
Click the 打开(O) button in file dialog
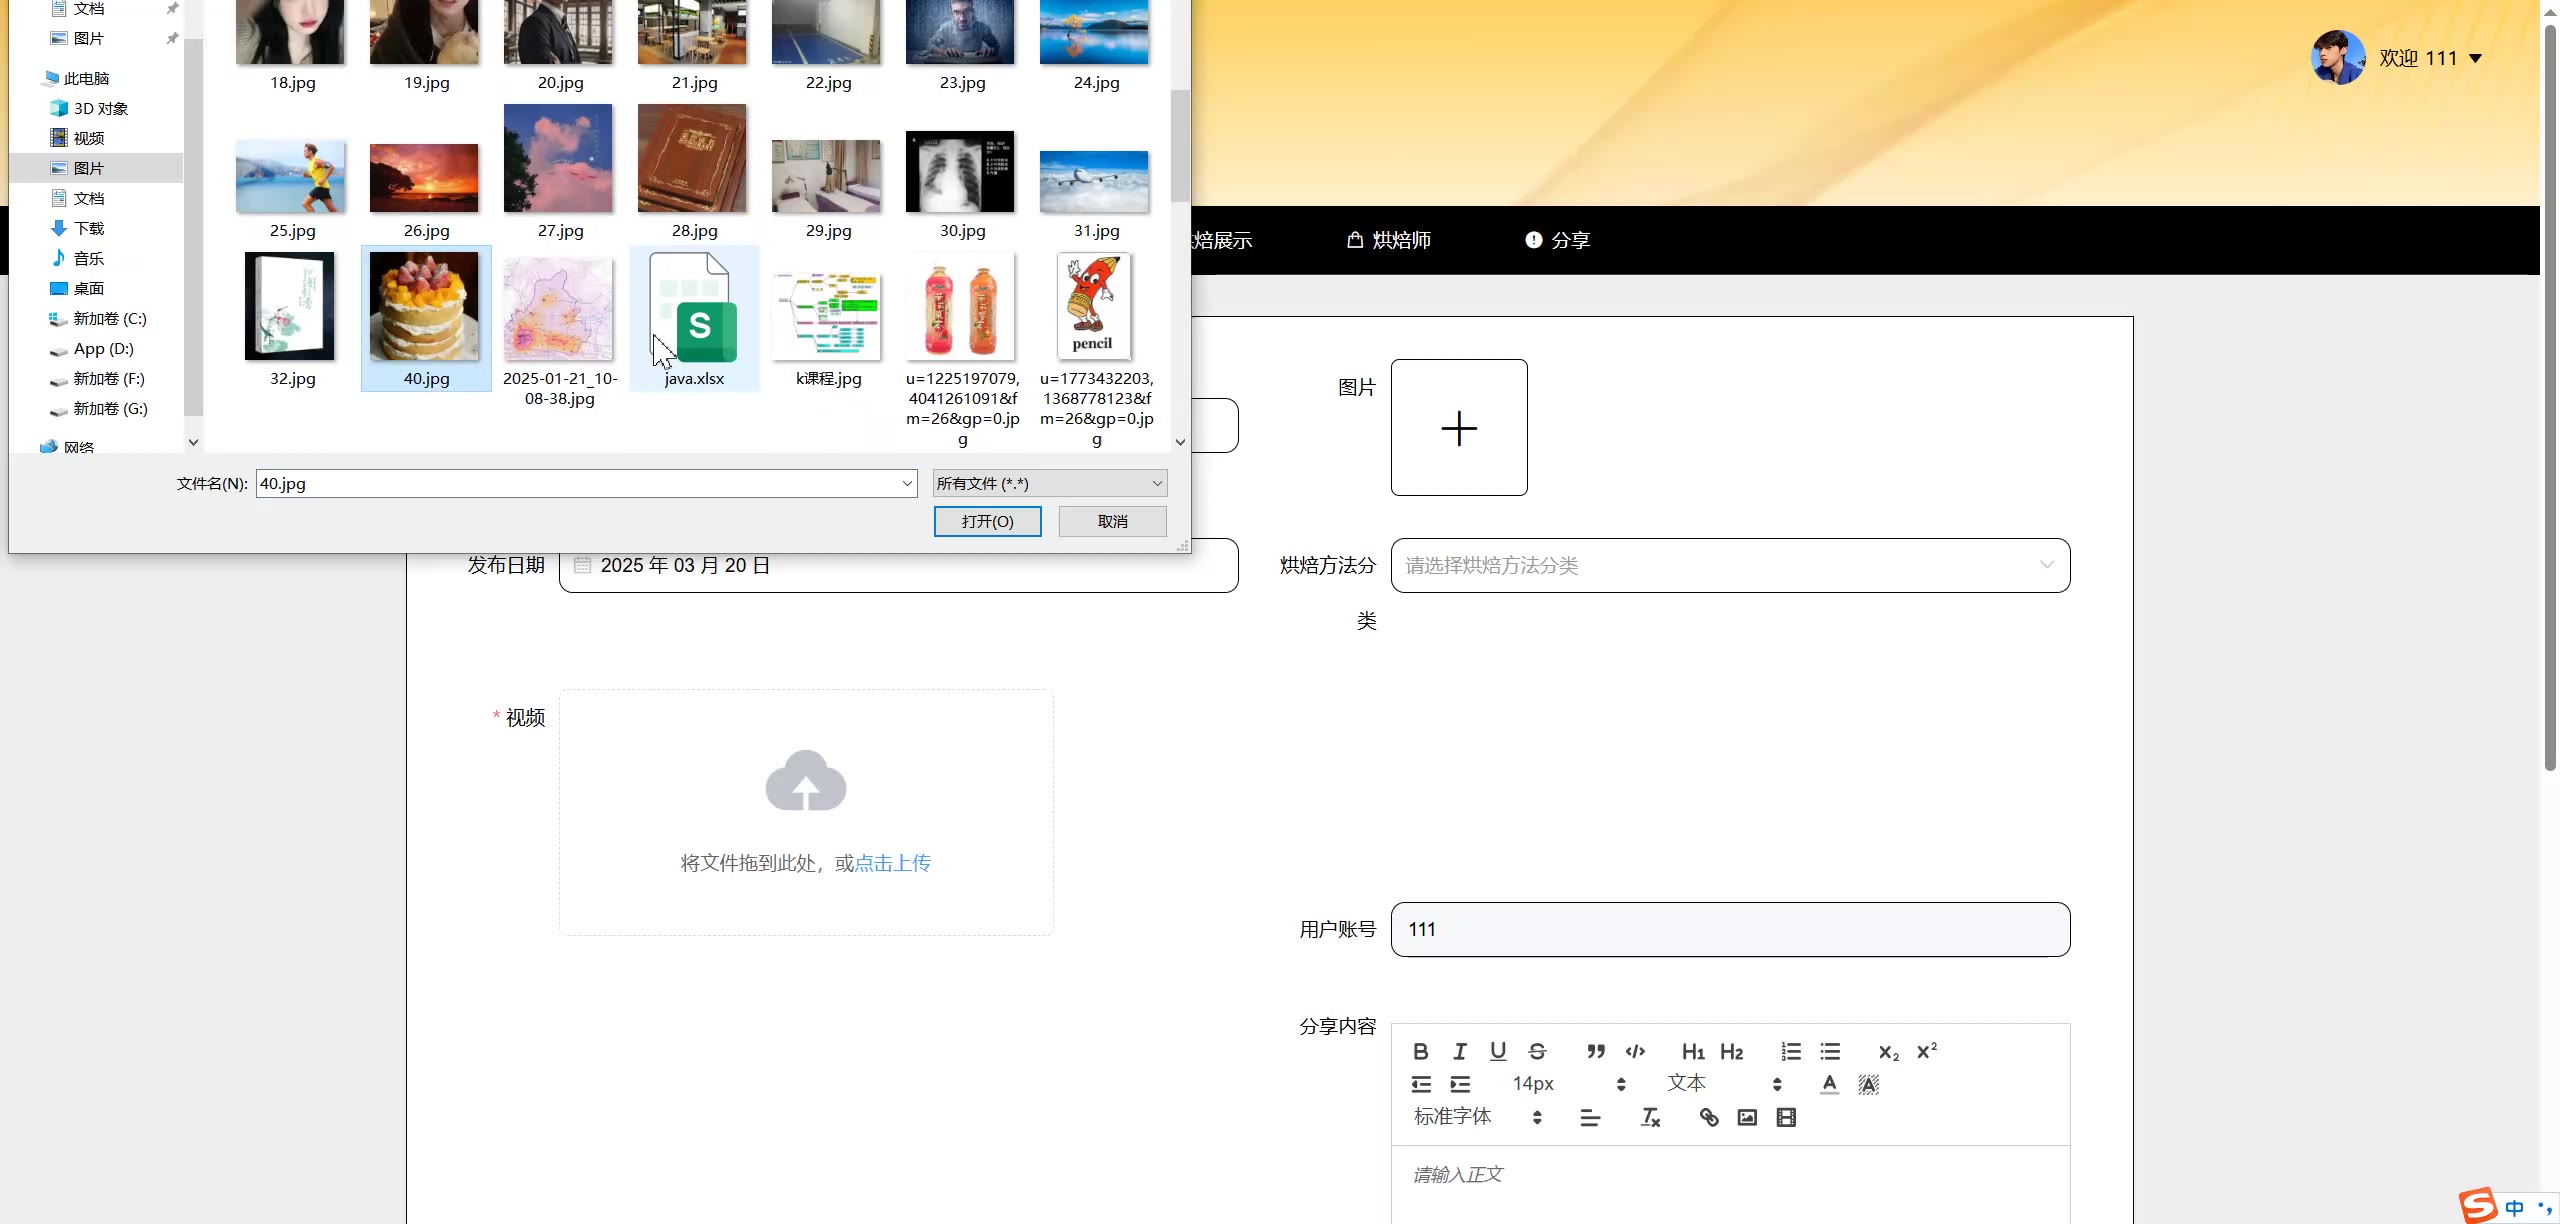987,521
